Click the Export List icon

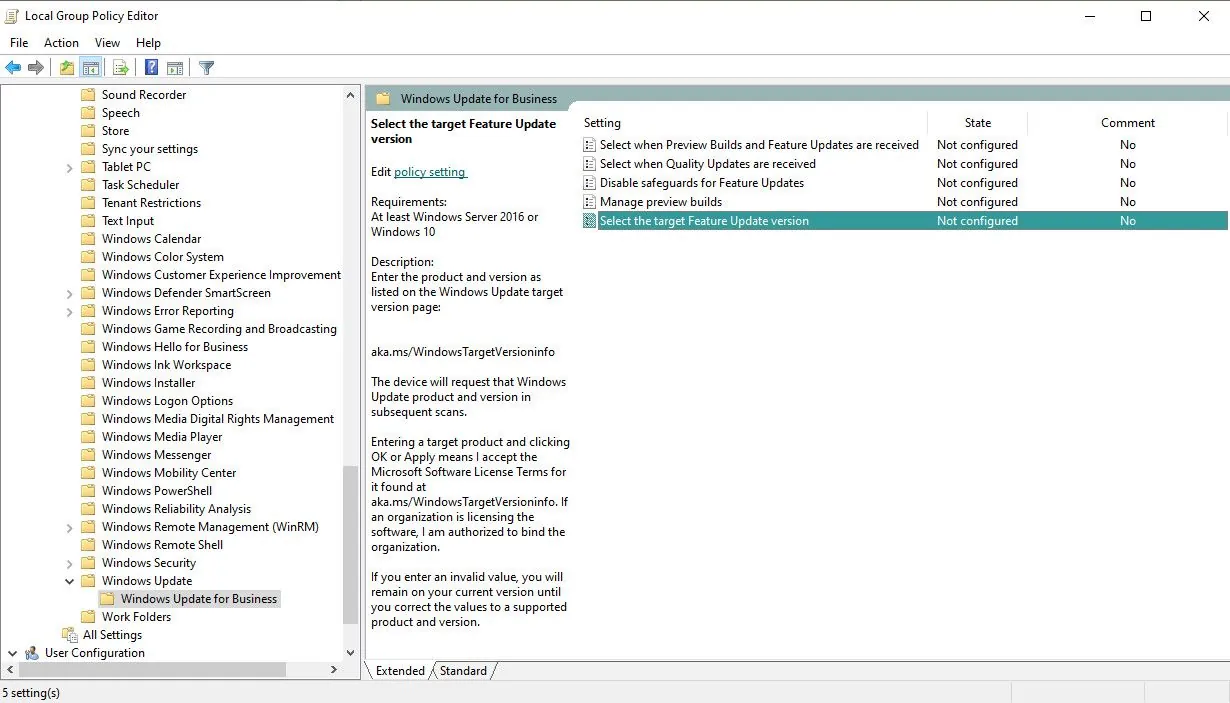[x=120, y=67]
